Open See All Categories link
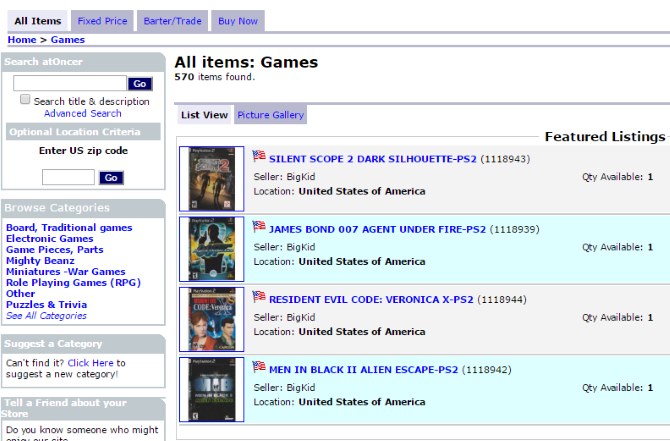The image size is (670, 441). 46,316
